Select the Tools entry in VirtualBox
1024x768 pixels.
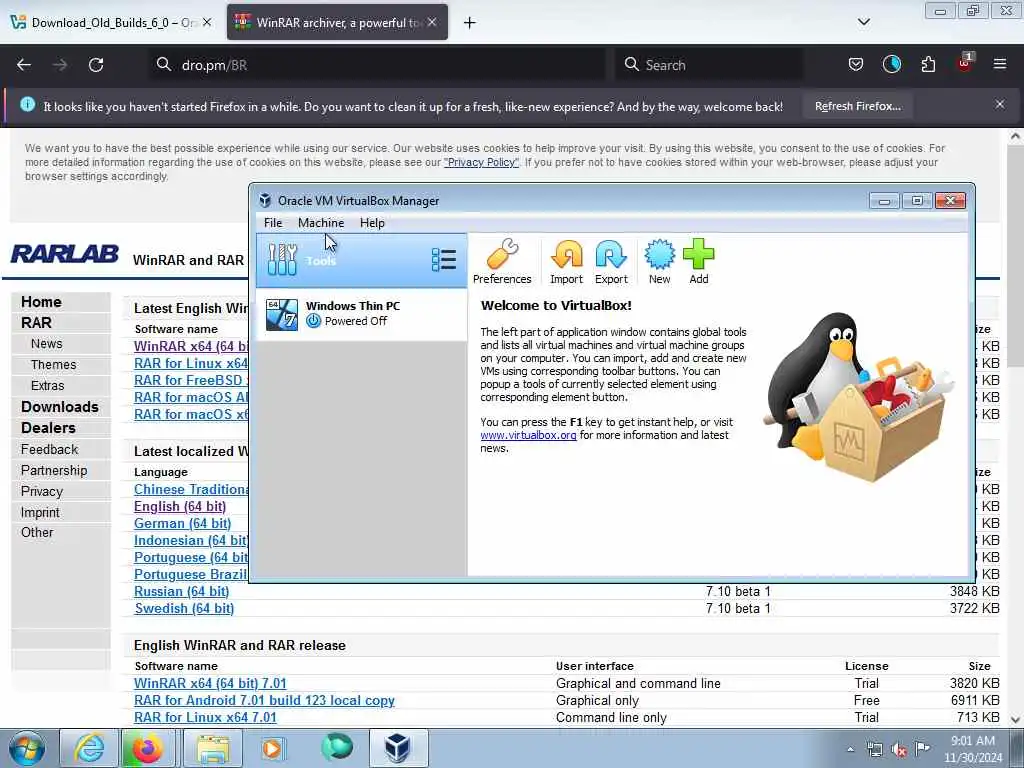click(x=361, y=261)
